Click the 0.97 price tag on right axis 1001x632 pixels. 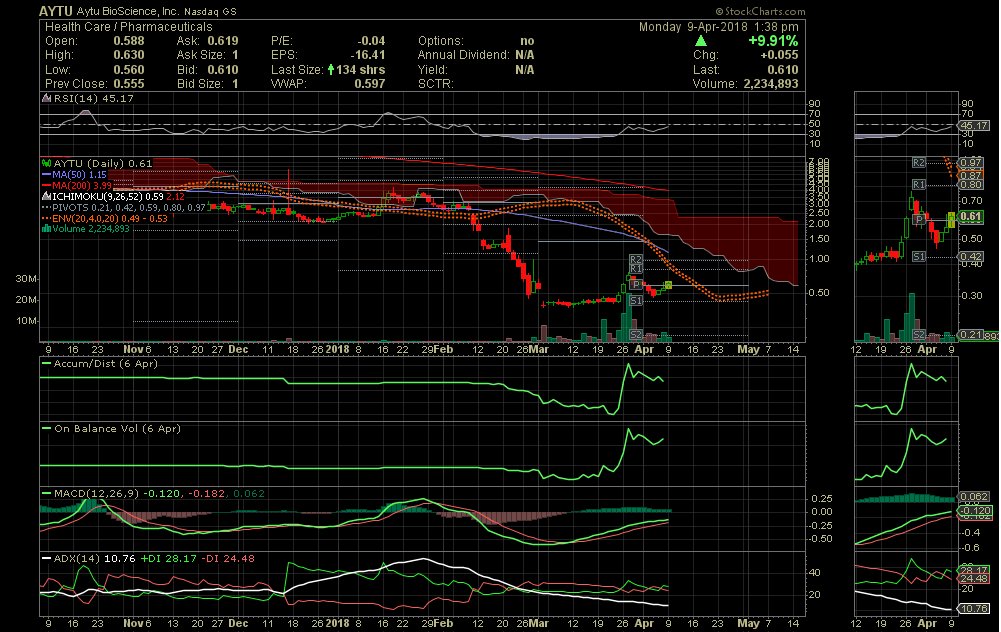pyautogui.click(x=971, y=163)
